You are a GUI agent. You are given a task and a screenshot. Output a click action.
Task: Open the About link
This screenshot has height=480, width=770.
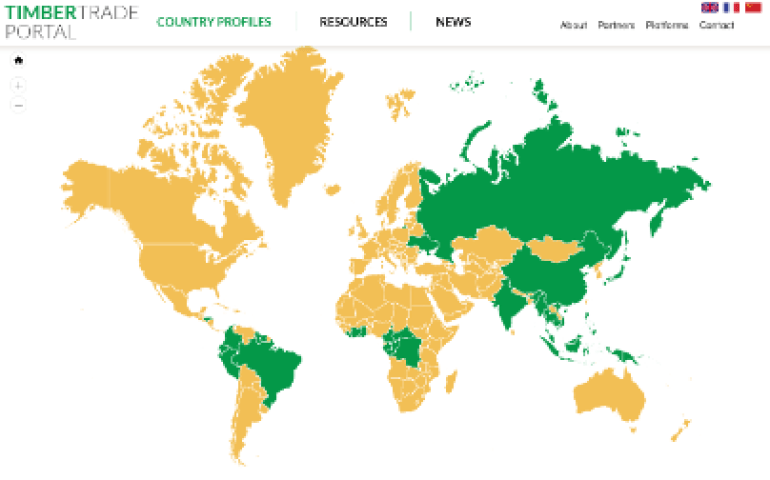(x=573, y=26)
